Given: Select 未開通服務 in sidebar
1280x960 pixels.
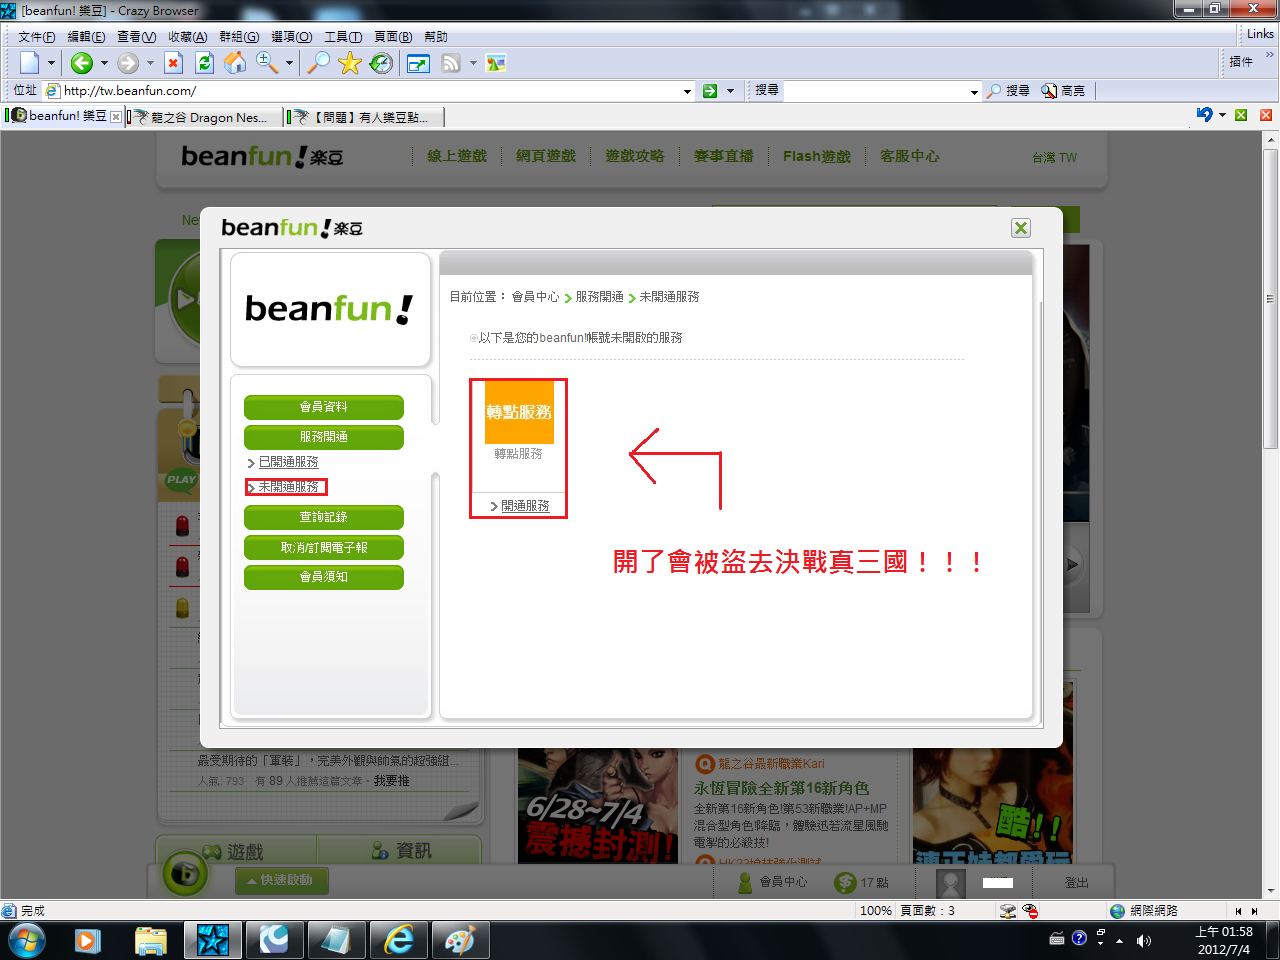Looking at the screenshot, I should 289,487.
